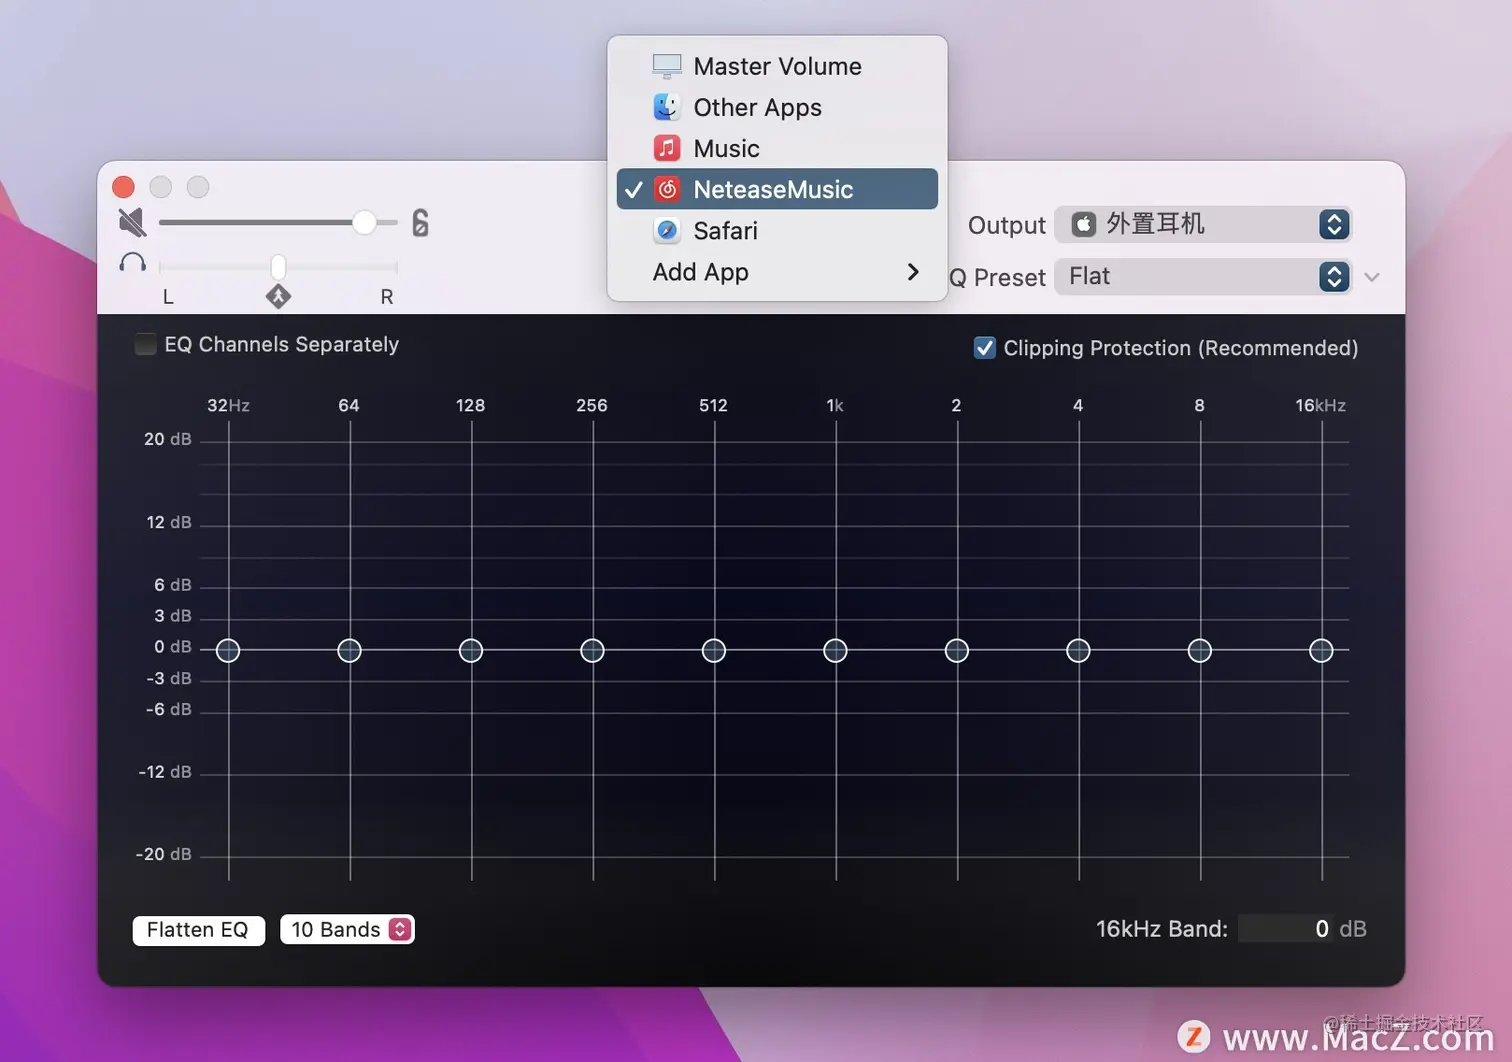This screenshot has height=1062, width=1512.
Task: Open the EQ Preset Flat dropdown
Action: [1203, 276]
